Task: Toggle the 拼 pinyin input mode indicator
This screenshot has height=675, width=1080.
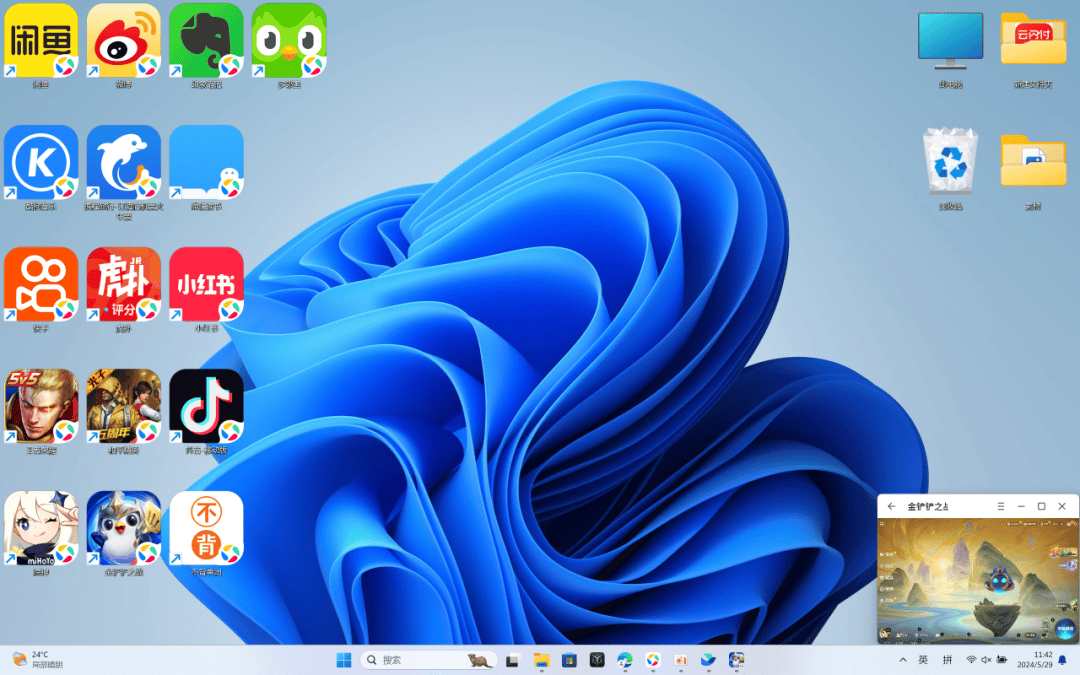Action: pos(947,660)
